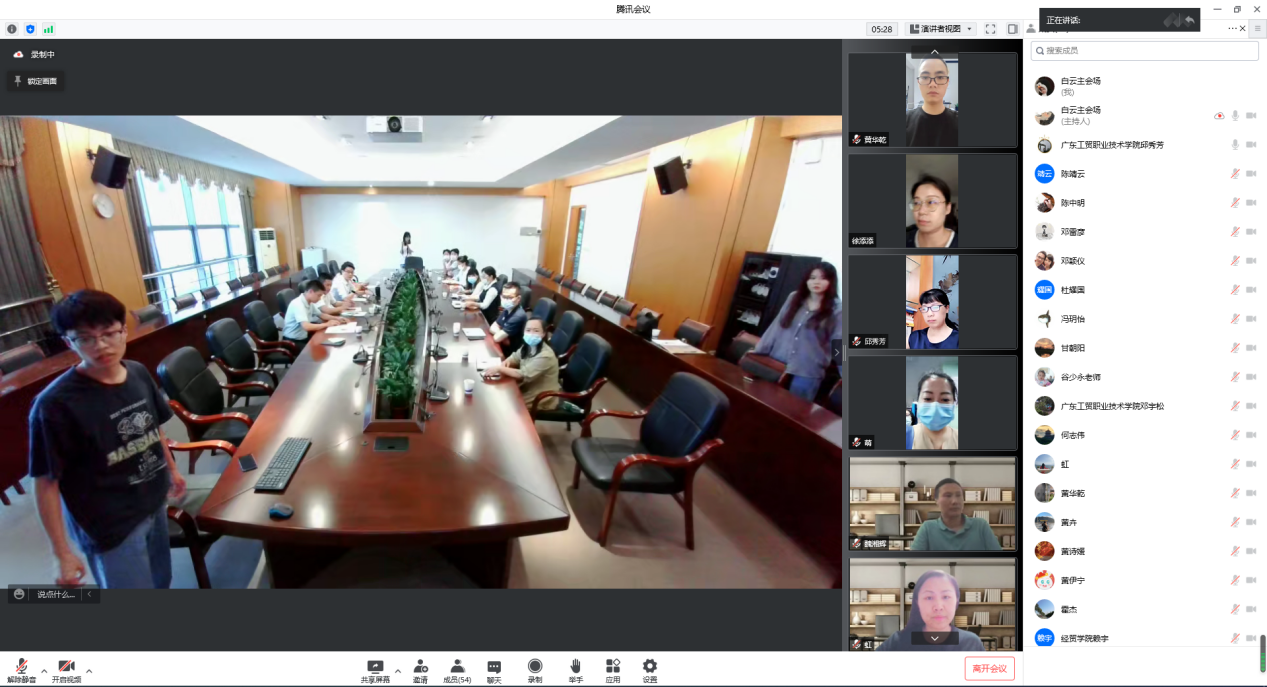The width and height of the screenshot is (1267, 687).
Task: Expand video options arrow beside 开启视频
Action: 89,671
